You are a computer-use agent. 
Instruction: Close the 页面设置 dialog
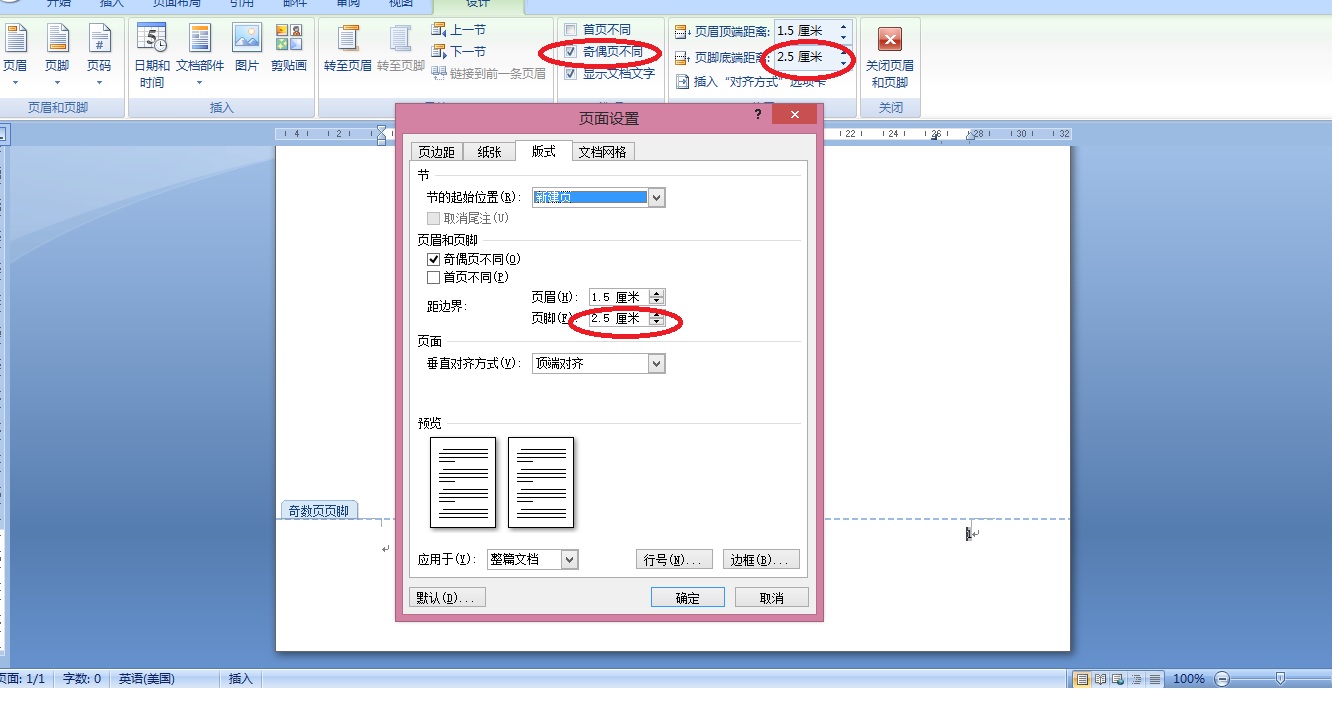pyautogui.click(x=794, y=115)
